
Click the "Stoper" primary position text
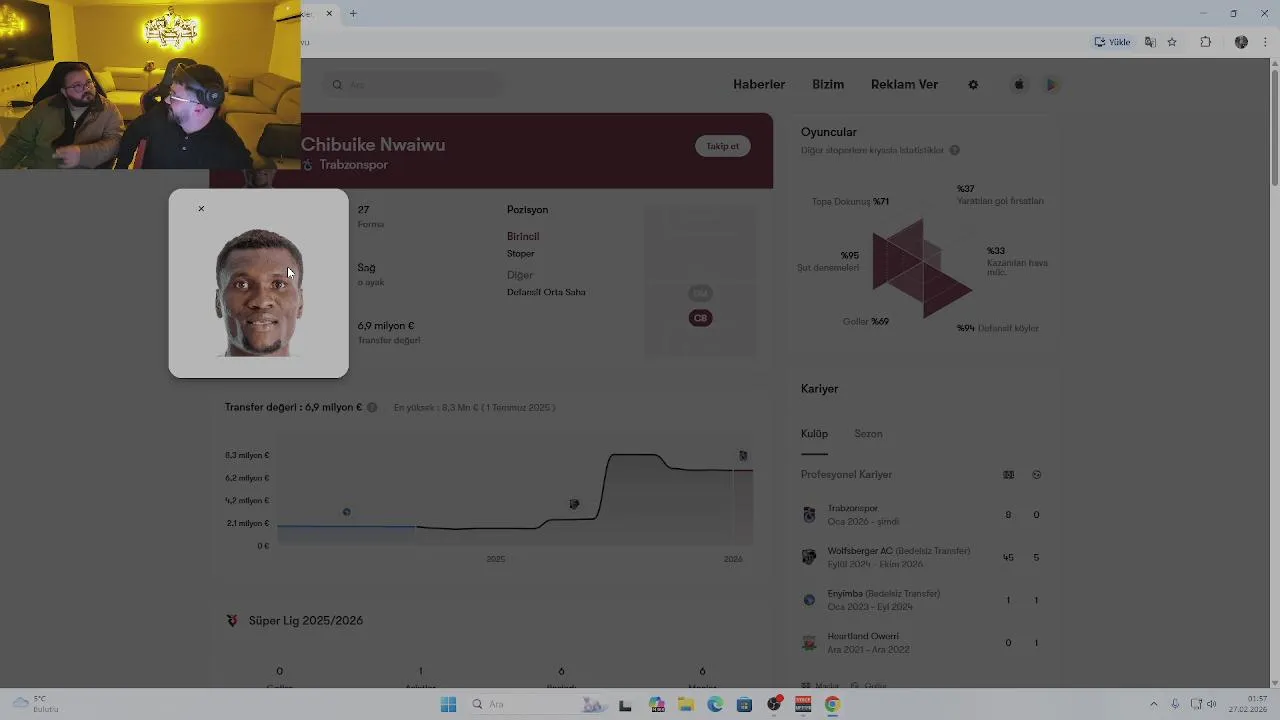520,254
